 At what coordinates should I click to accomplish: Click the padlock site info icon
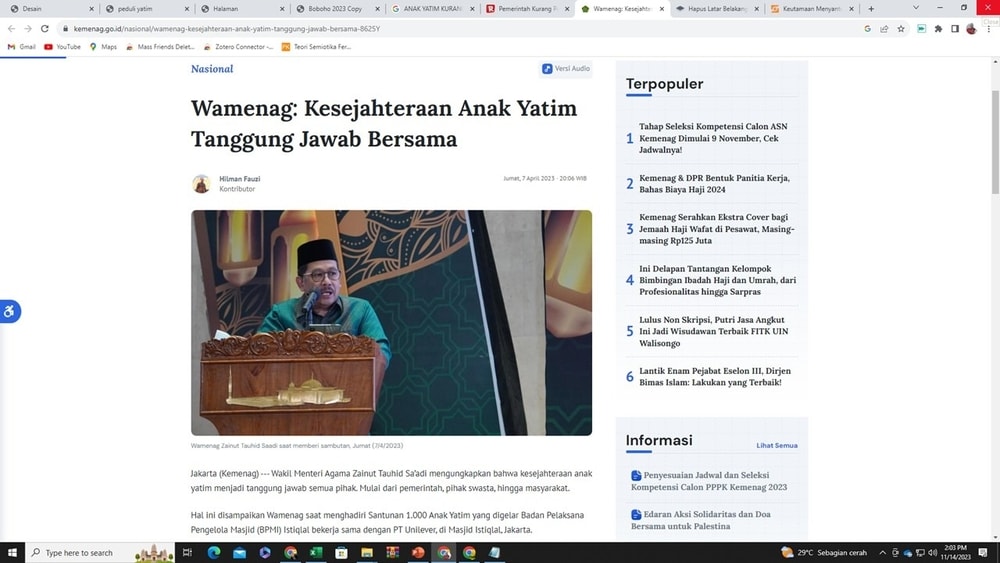[65, 29]
